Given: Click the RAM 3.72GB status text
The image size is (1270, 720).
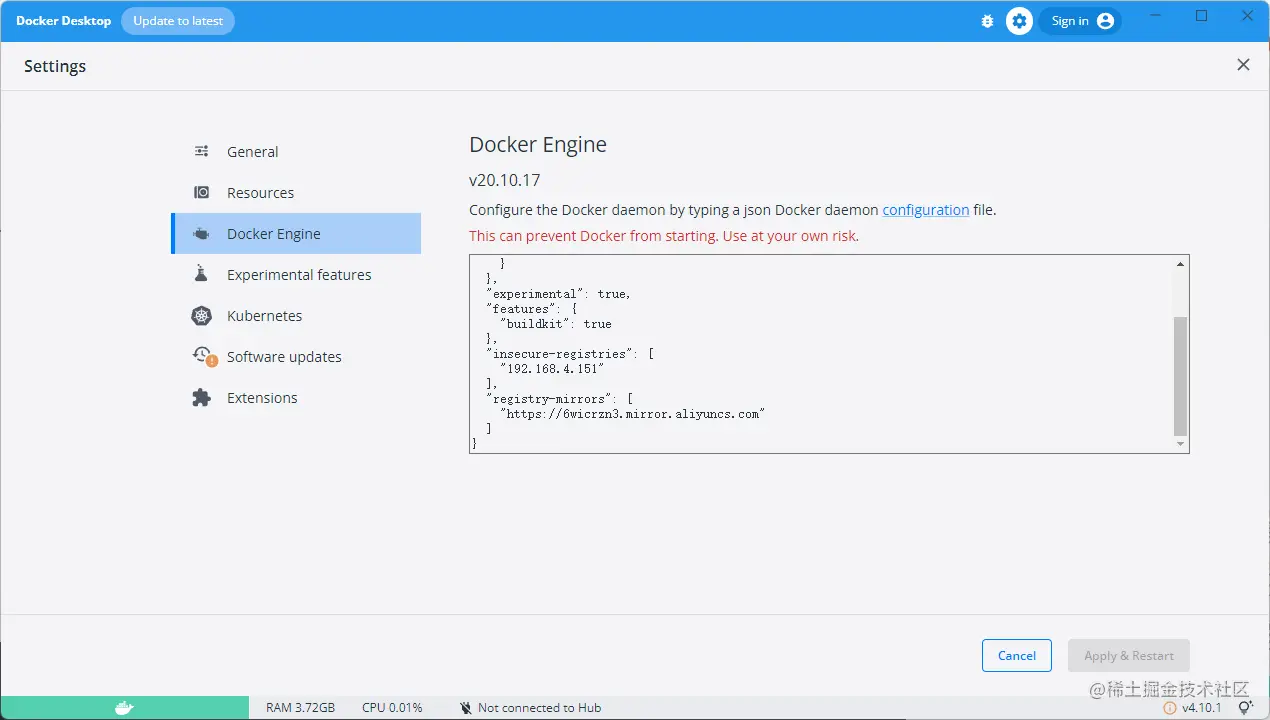Looking at the screenshot, I should point(300,708).
